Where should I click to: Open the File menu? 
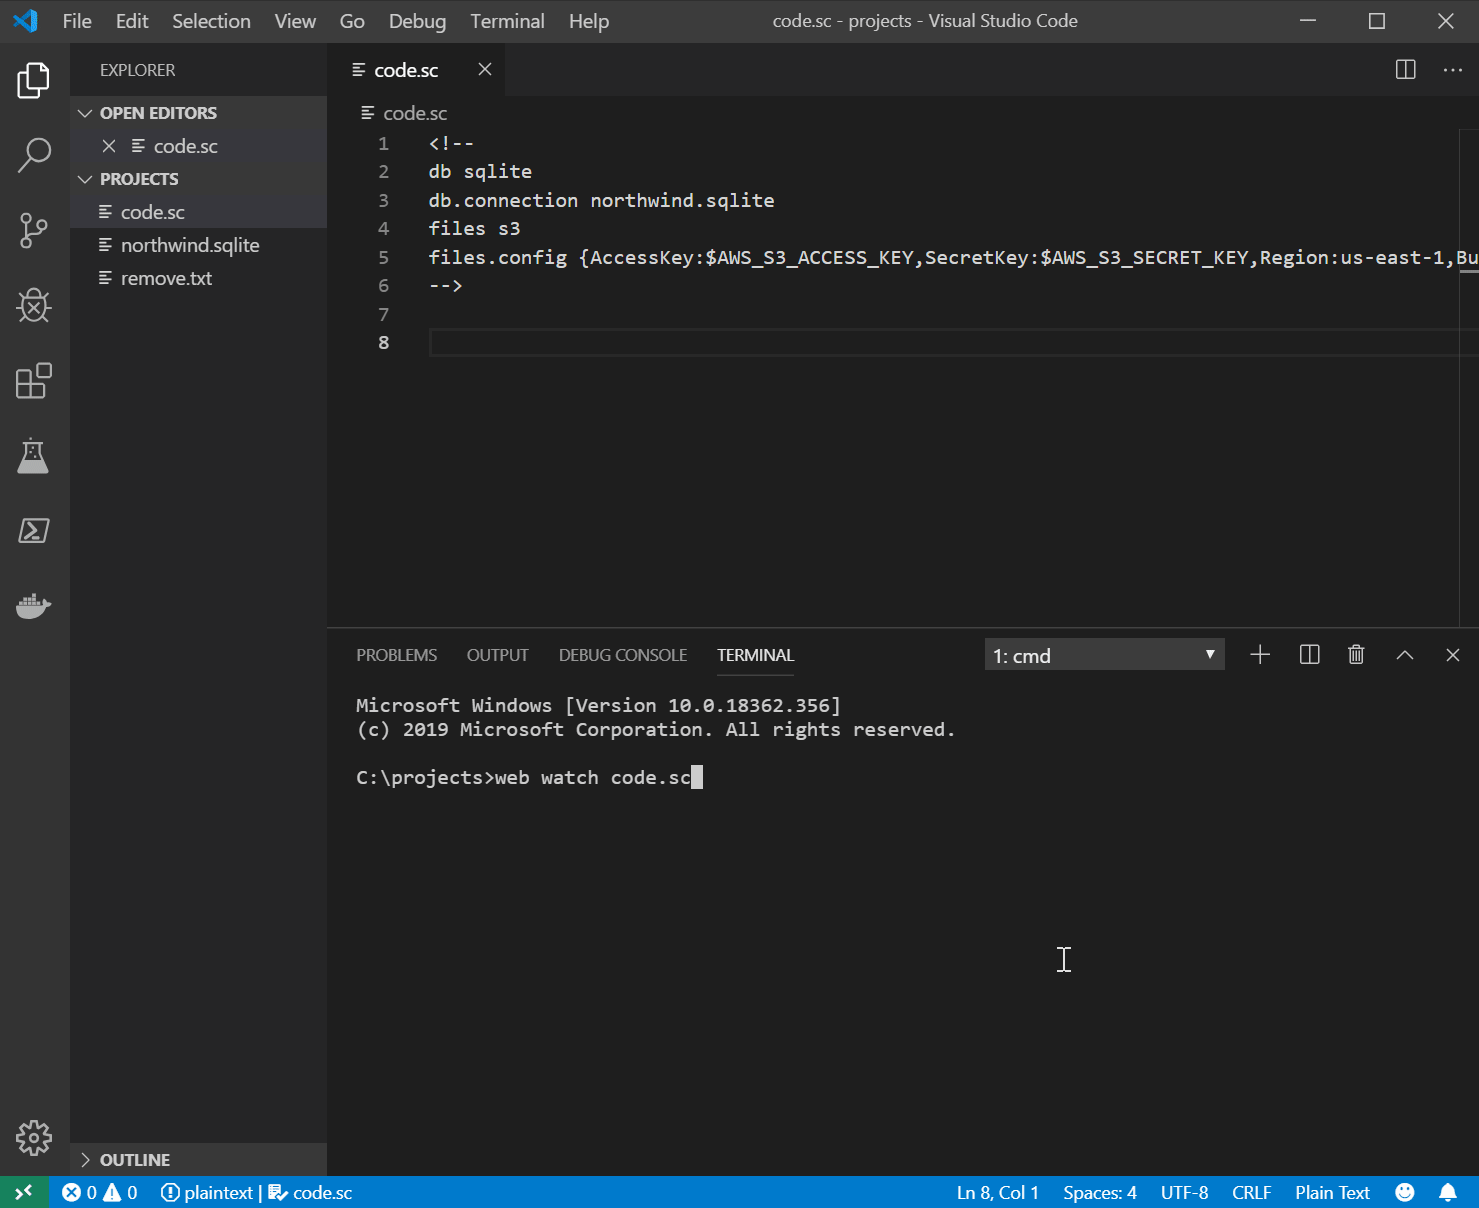click(77, 21)
